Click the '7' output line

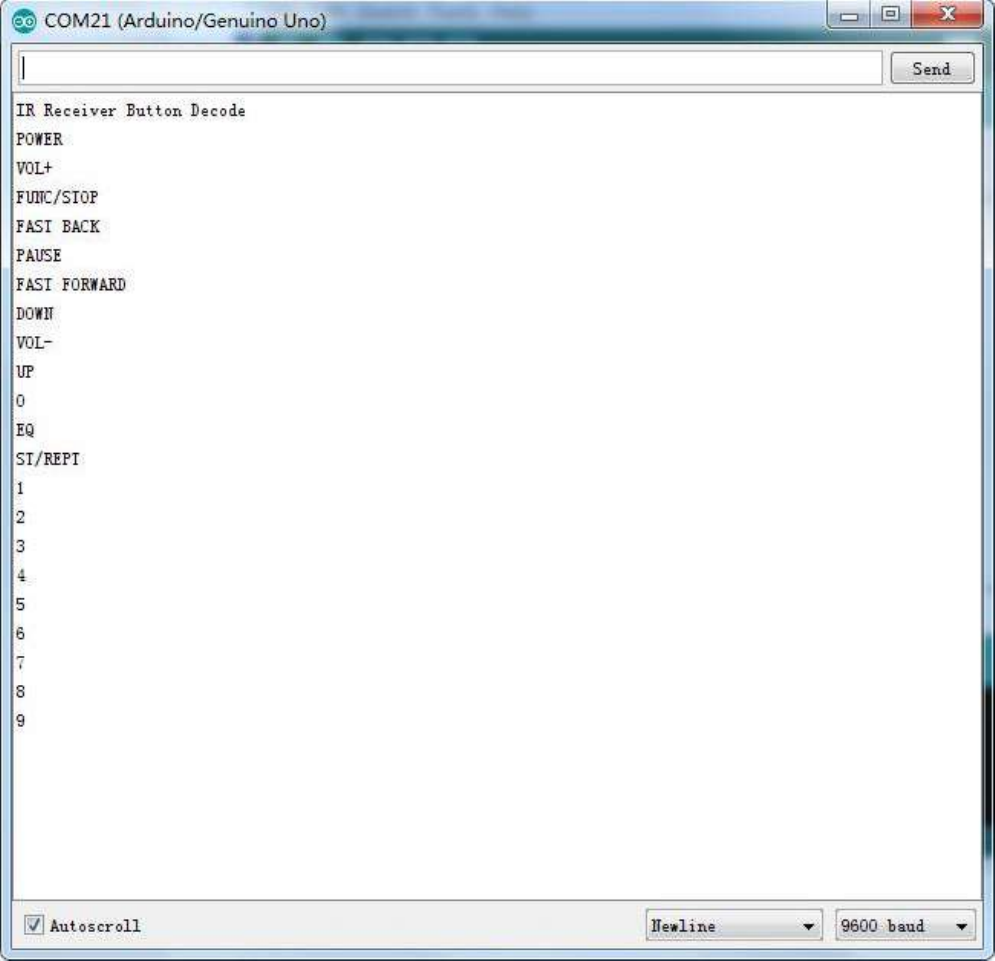point(20,663)
